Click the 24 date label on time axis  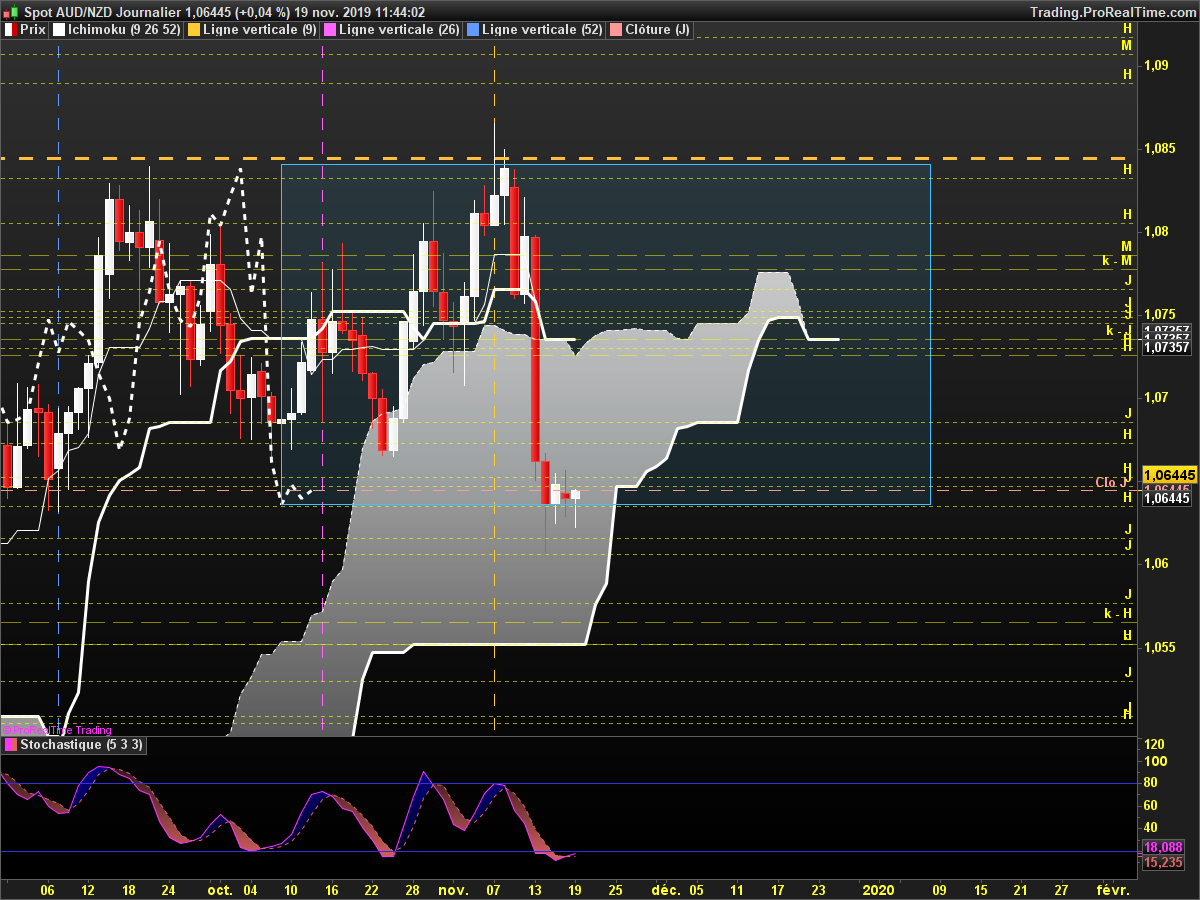tap(169, 889)
